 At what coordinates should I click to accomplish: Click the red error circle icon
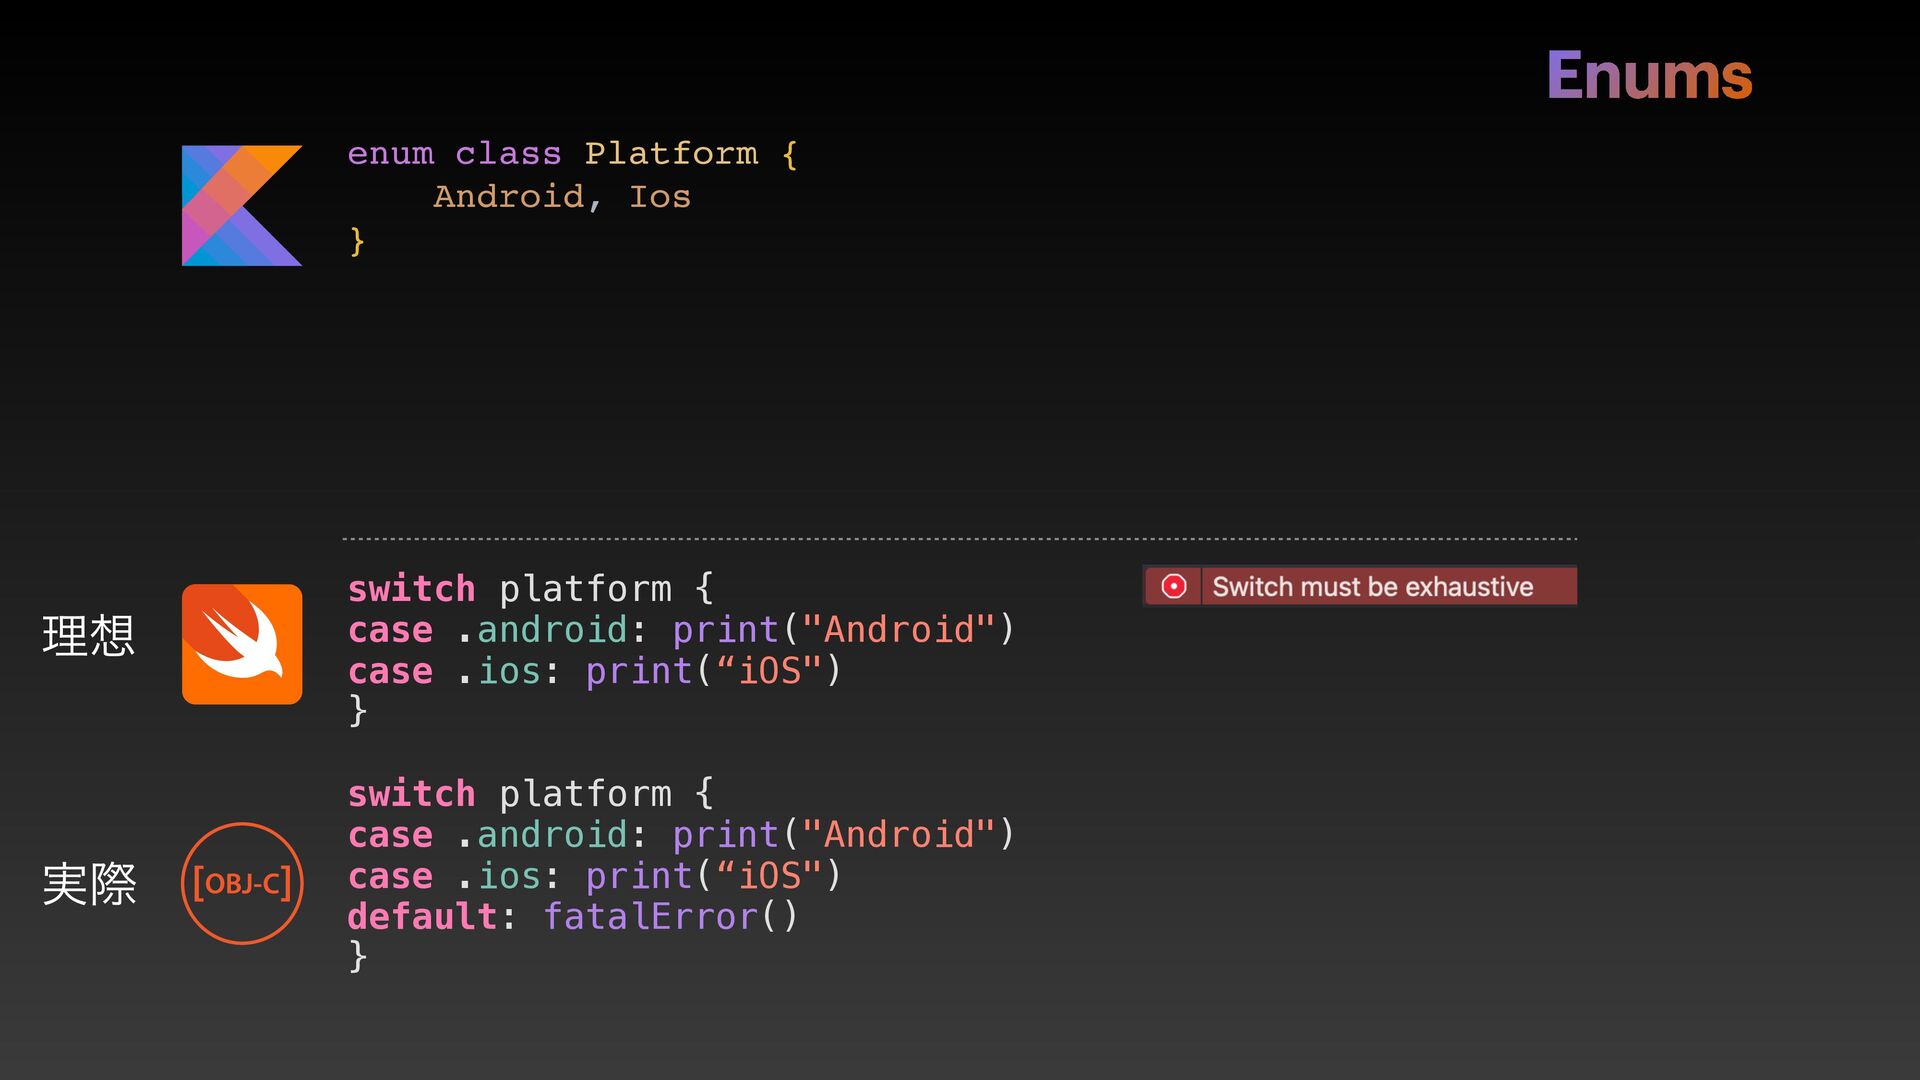click(1174, 586)
